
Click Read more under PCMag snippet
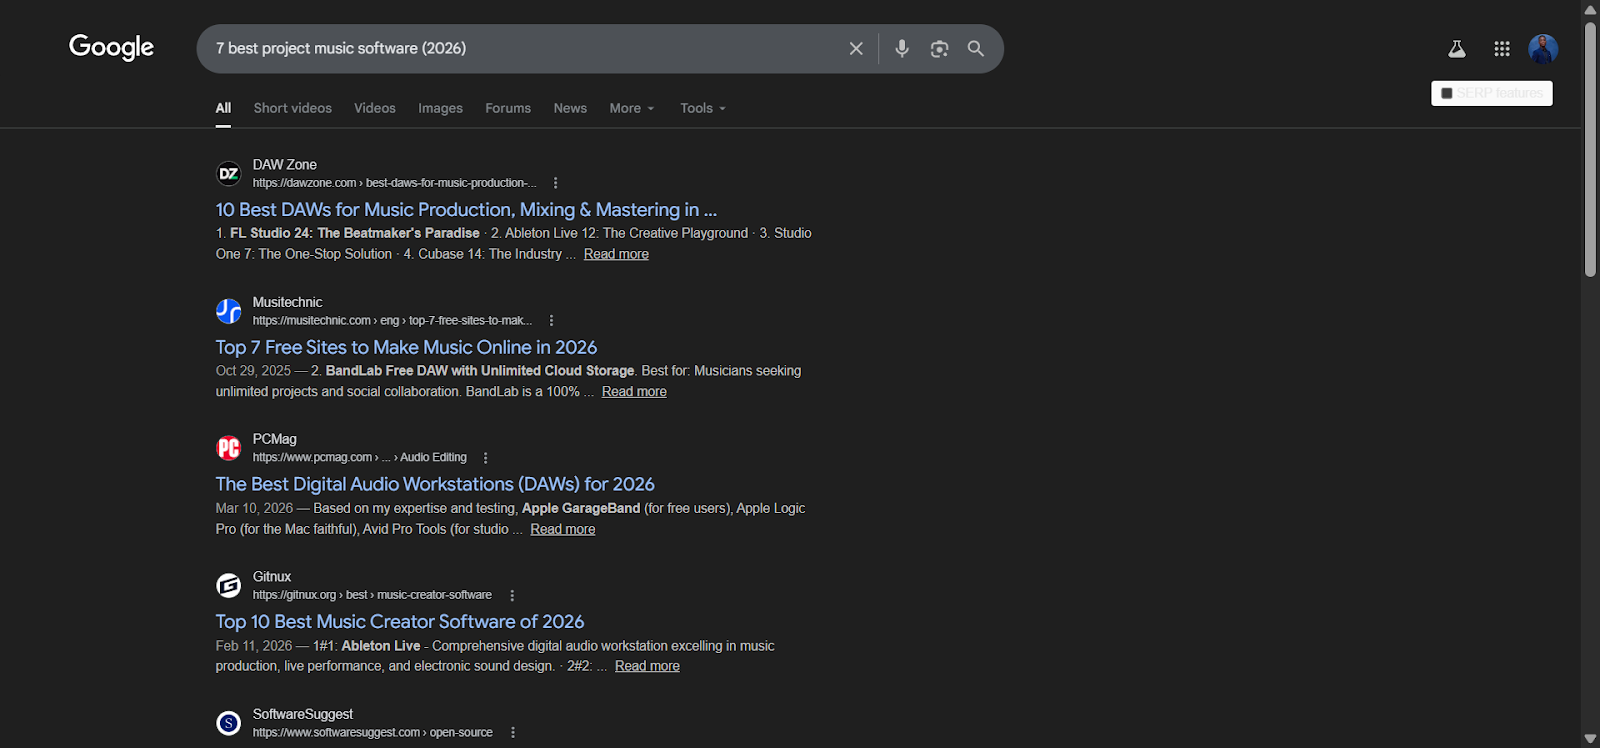click(562, 529)
